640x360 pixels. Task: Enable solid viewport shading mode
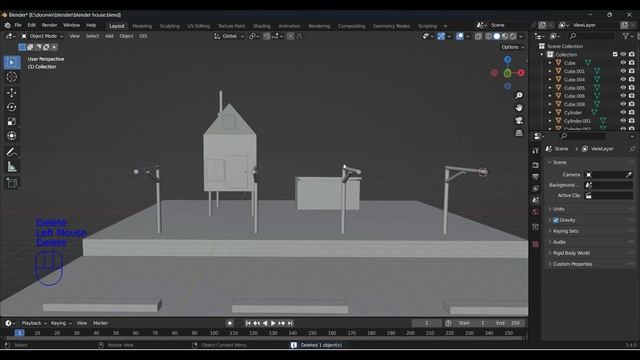(497, 36)
